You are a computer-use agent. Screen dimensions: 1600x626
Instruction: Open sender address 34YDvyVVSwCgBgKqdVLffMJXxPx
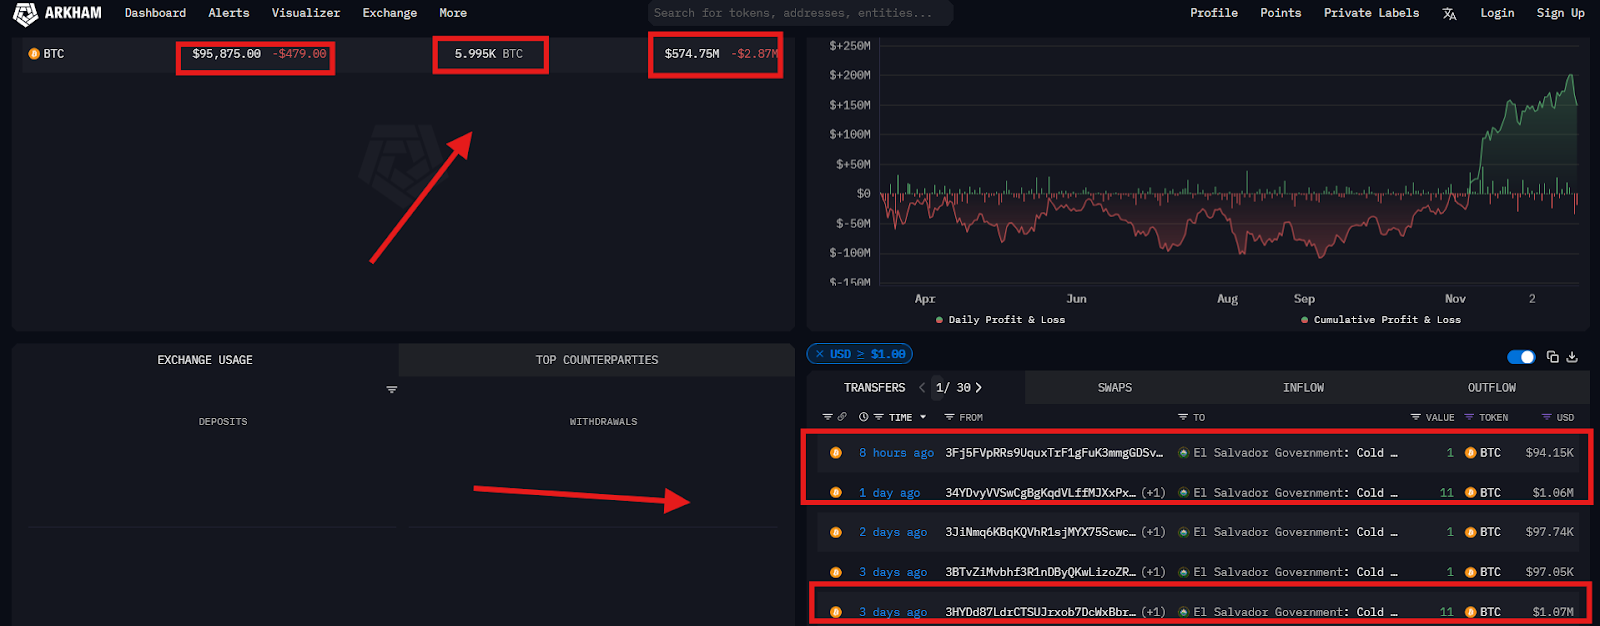[x=1040, y=493]
